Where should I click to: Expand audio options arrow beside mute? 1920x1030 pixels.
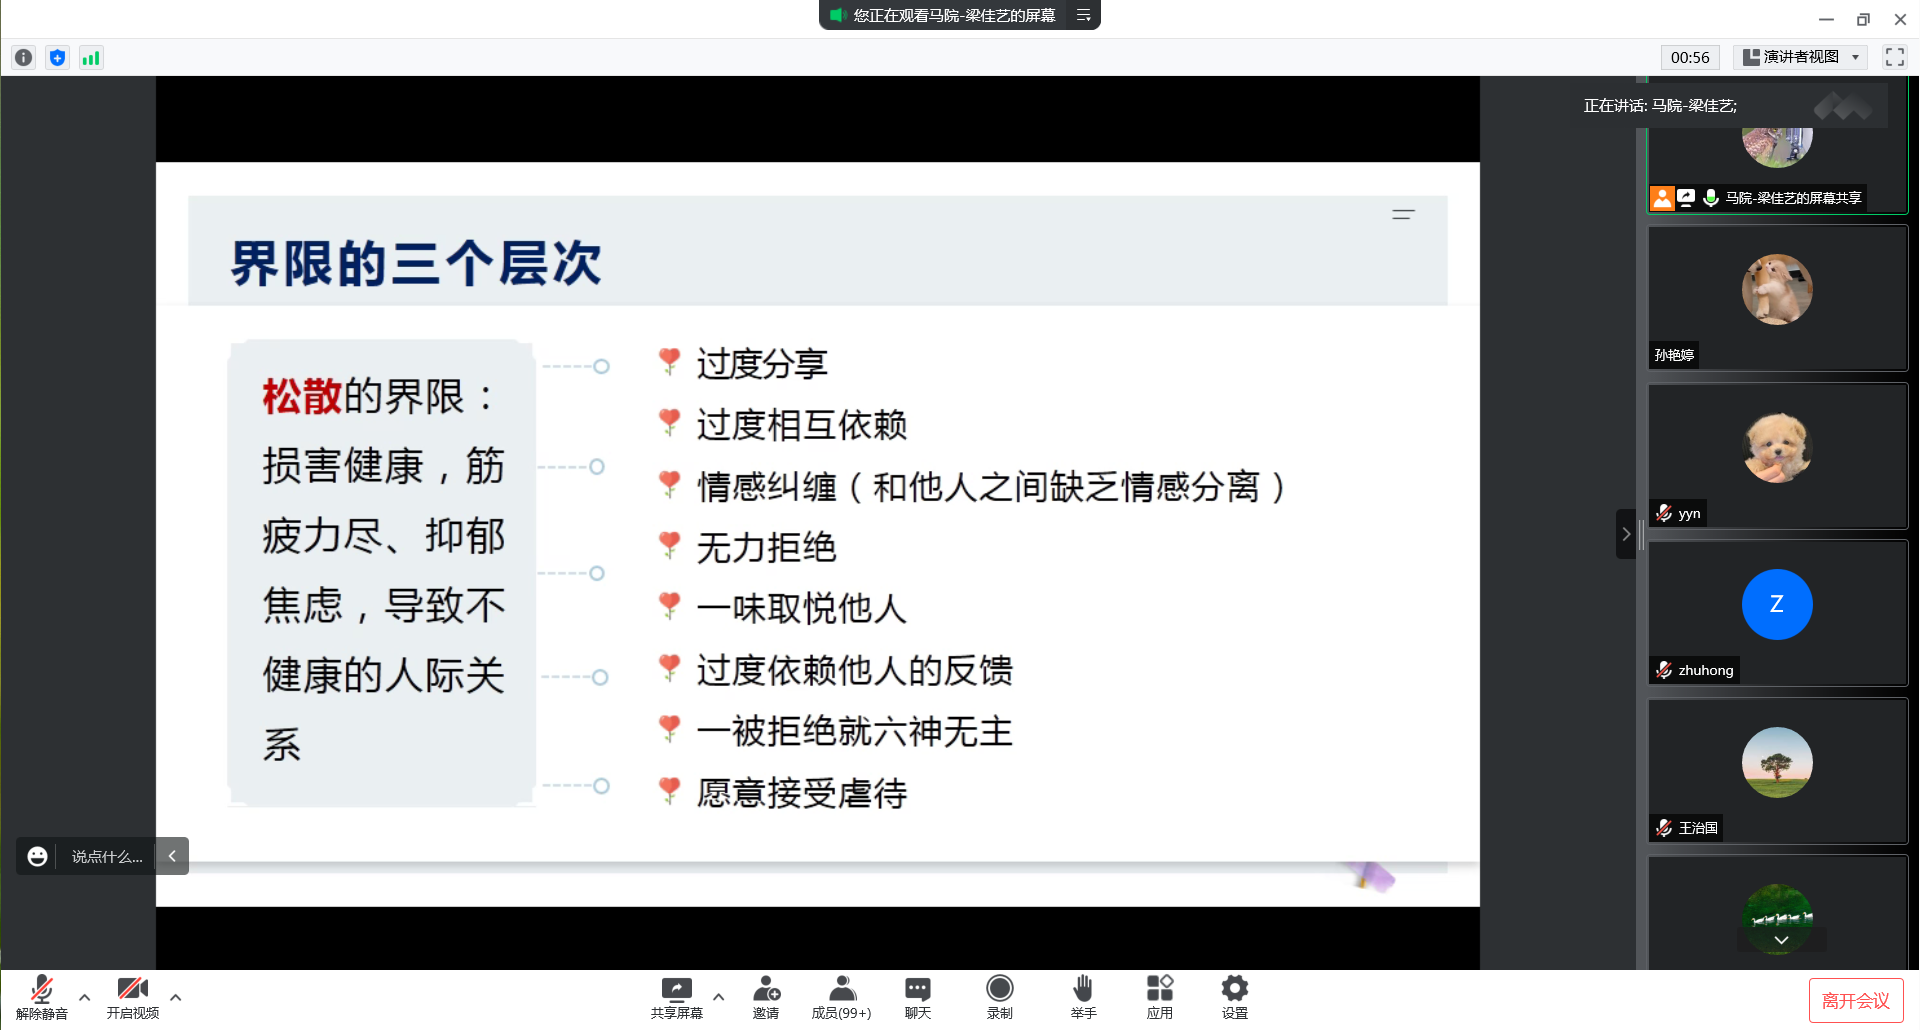pyautogui.click(x=85, y=997)
